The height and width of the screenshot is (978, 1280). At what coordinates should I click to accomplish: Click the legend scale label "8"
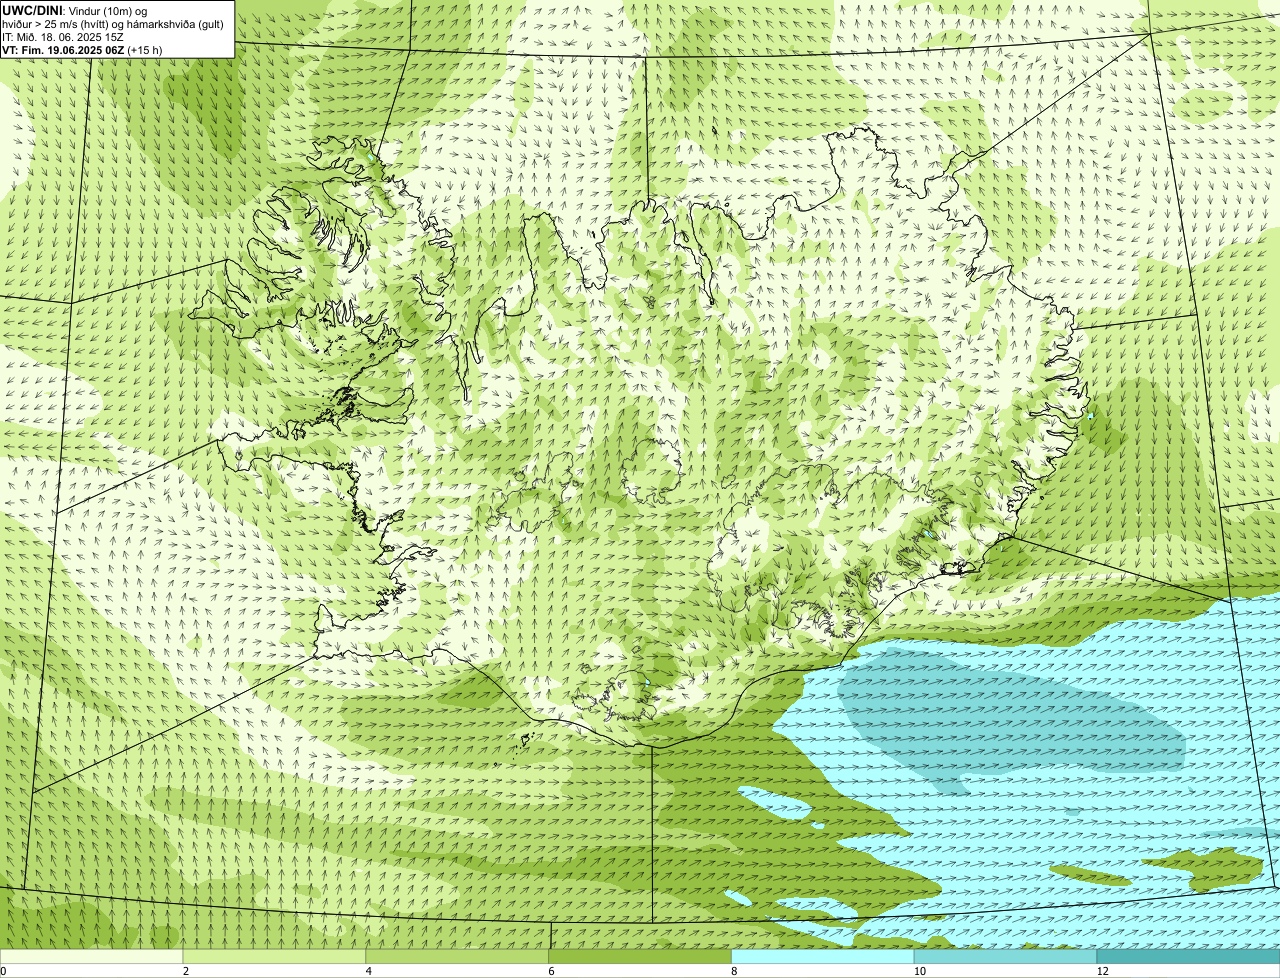click(735, 971)
